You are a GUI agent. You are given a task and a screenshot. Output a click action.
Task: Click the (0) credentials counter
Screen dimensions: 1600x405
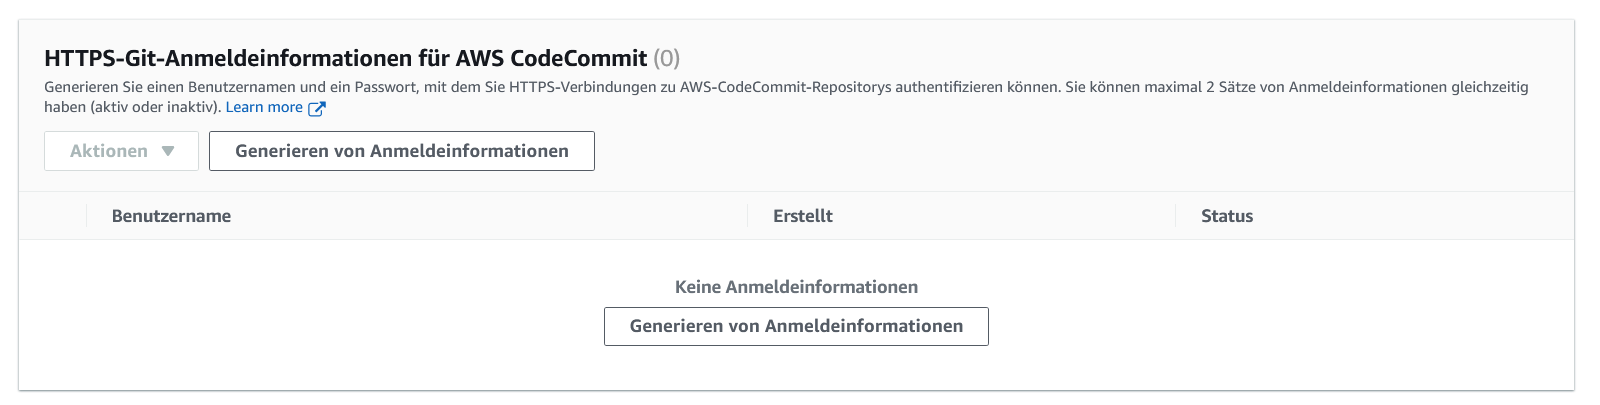[x=667, y=58]
